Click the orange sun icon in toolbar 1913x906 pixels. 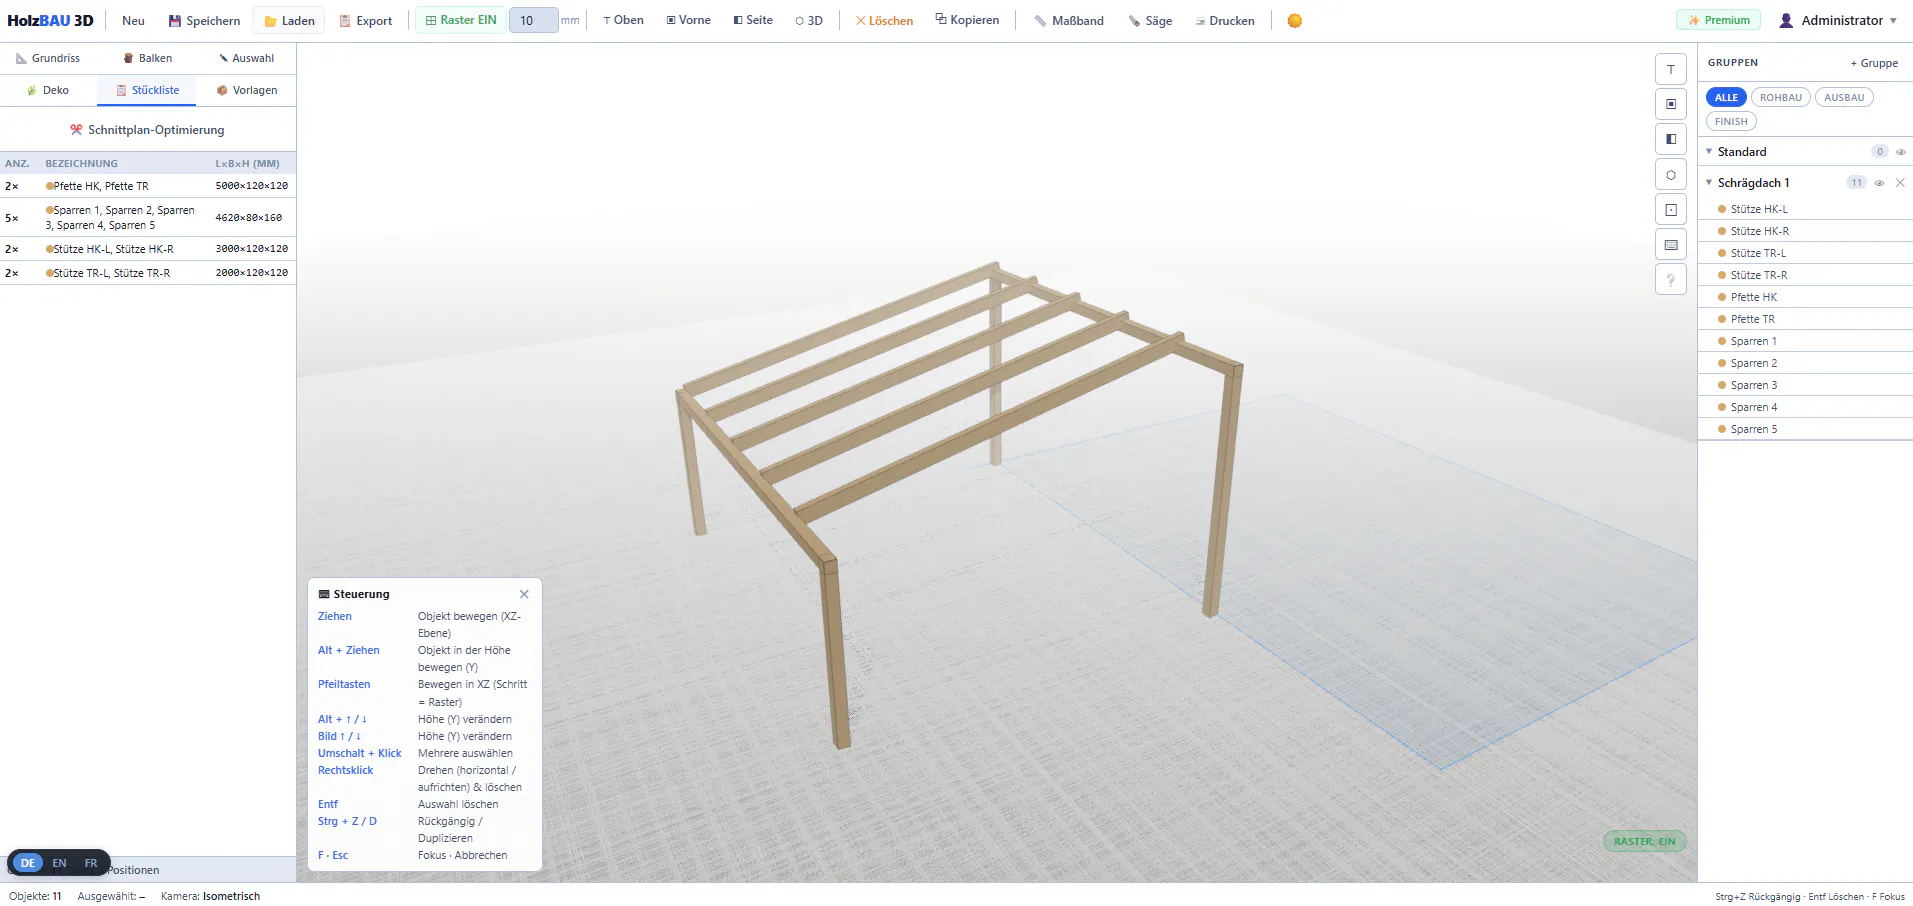pyautogui.click(x=1295, y=20)
